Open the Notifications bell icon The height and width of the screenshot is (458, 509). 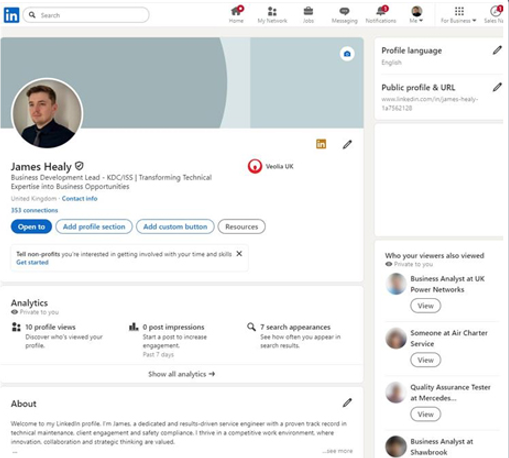coord(381,15)
